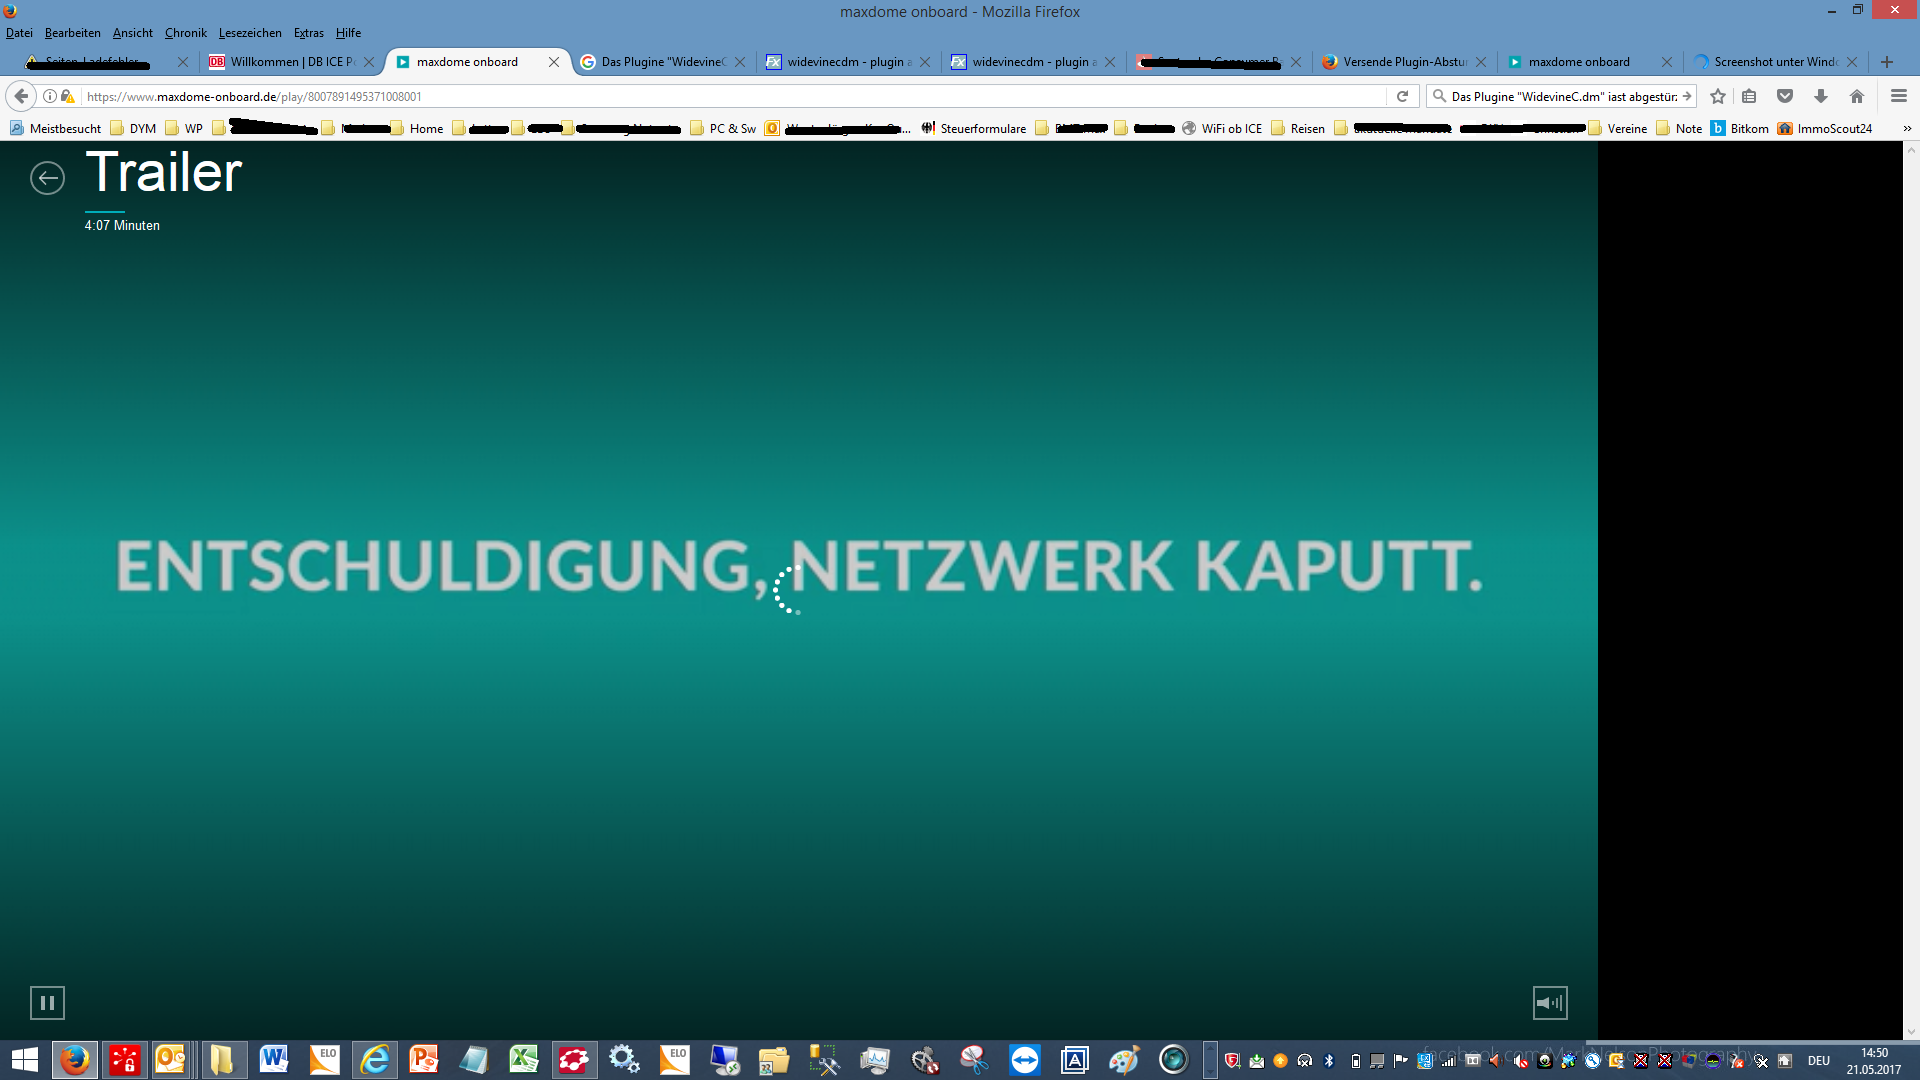Bookmark this page with the star icon
This screenshot has width=1920, height=1080.
point(1718,96)
